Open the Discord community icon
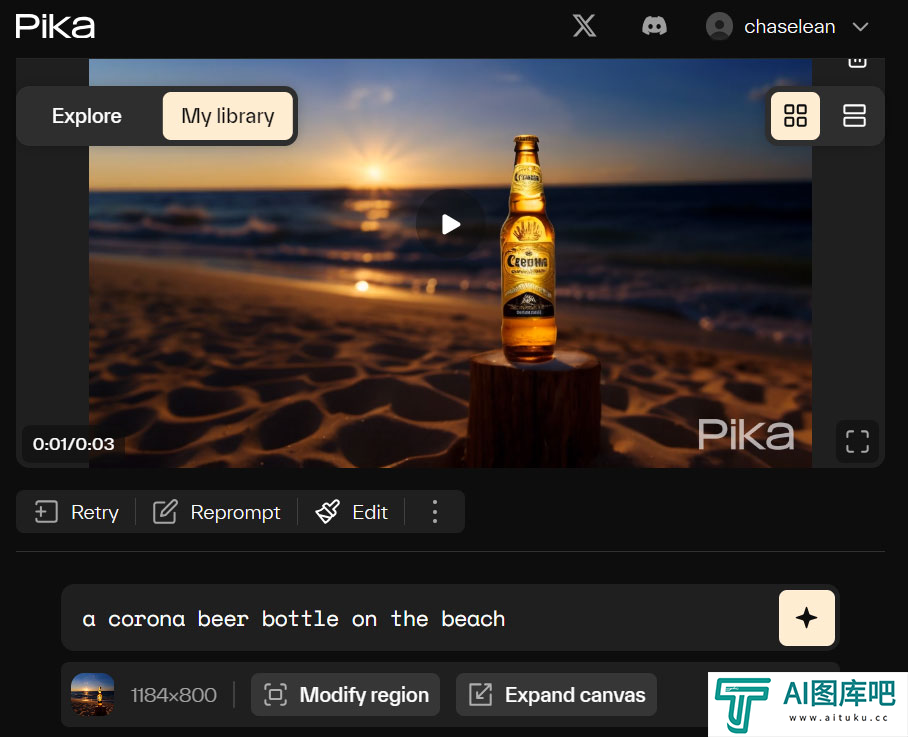This screenshot has height=737, width=908. pyautogui.click(x=654, y=26)
